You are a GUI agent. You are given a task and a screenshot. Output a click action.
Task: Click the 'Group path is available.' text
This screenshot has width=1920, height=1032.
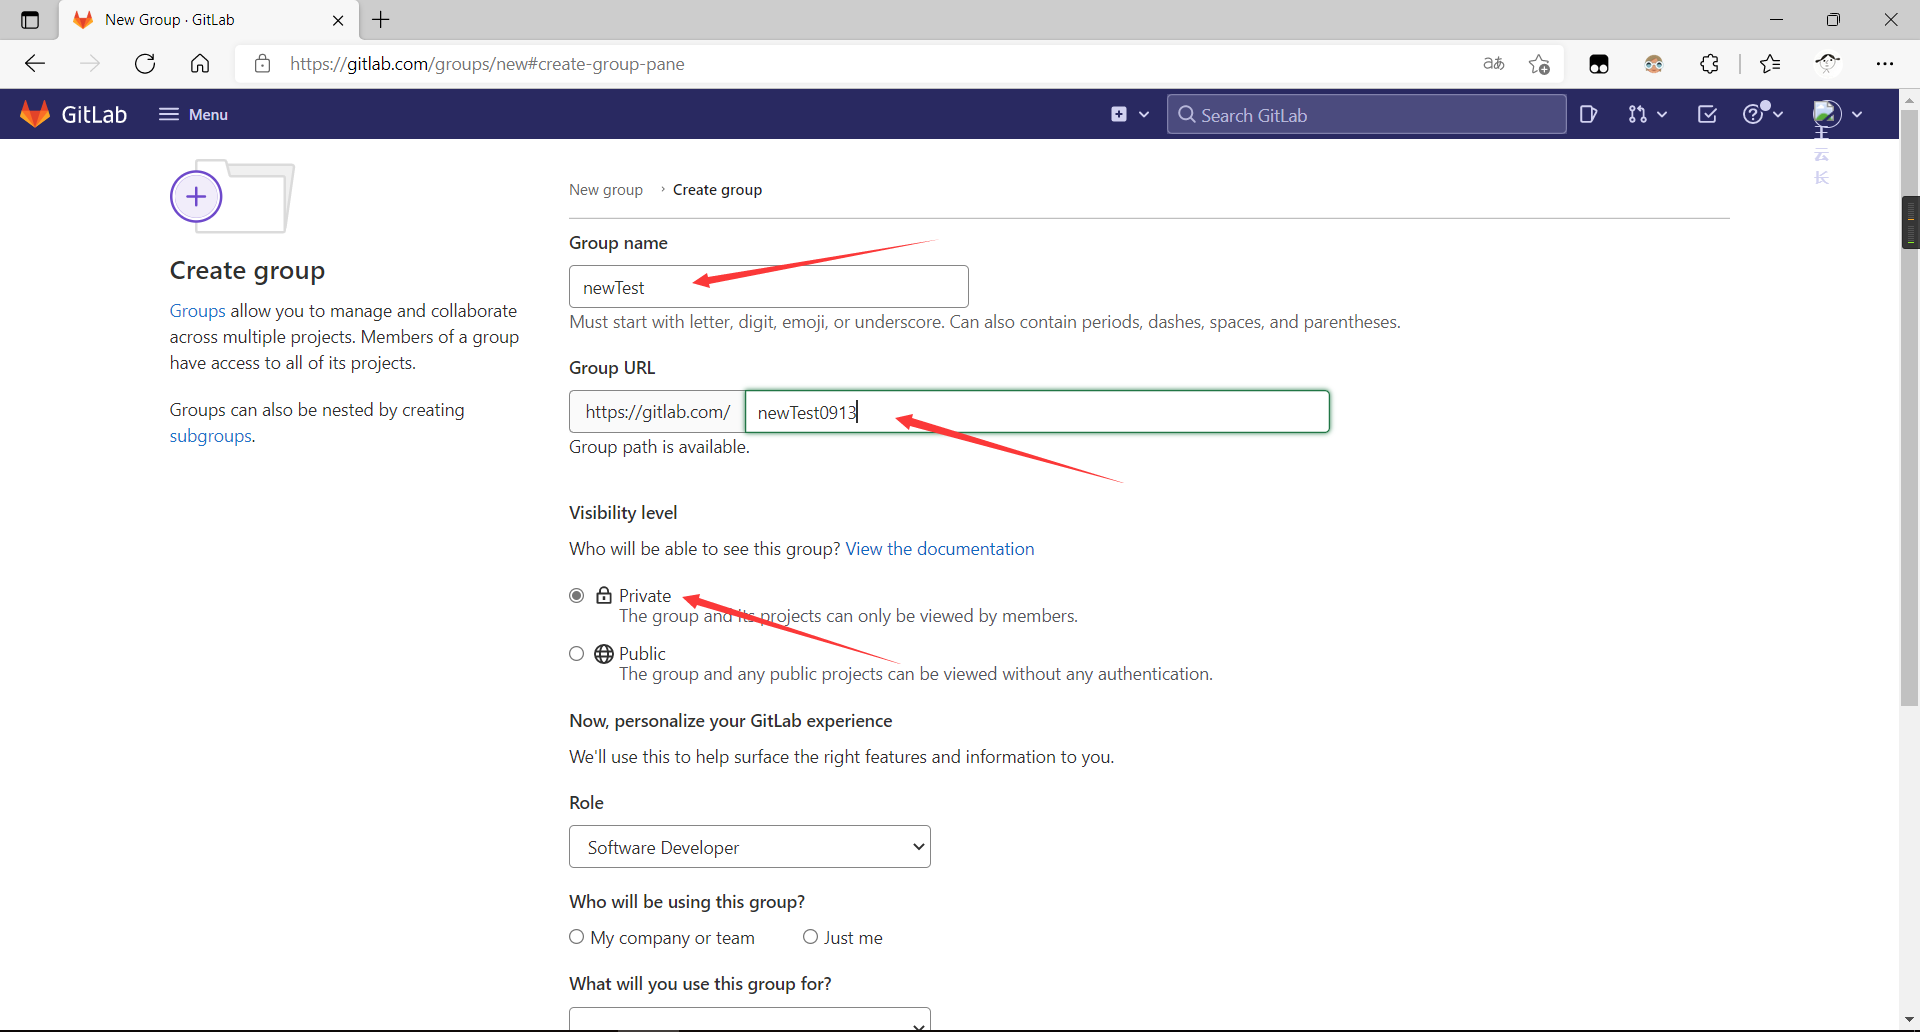click(659, 447)
